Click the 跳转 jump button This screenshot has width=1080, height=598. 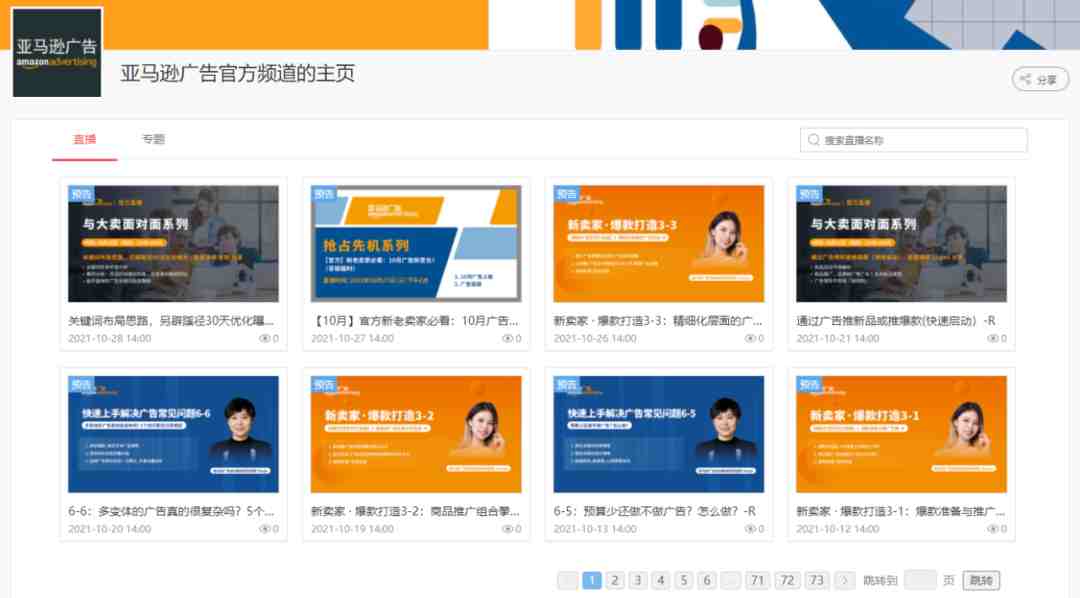[x=981, y=580]
